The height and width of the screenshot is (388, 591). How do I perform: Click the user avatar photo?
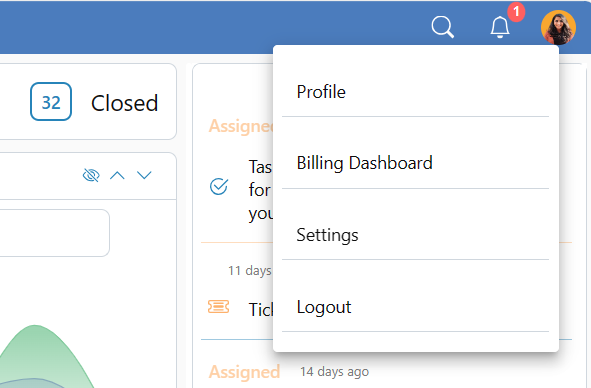[x=558, y=28]
